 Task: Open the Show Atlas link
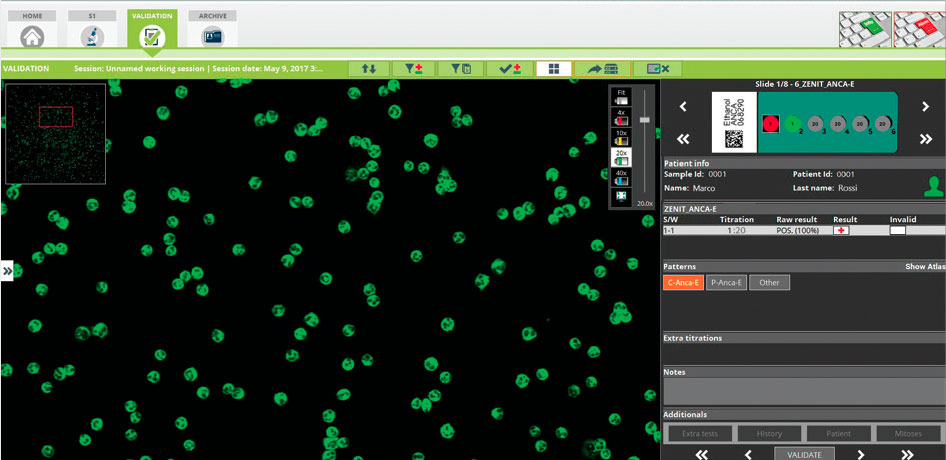pyautogui.click(x=923, y=267)
